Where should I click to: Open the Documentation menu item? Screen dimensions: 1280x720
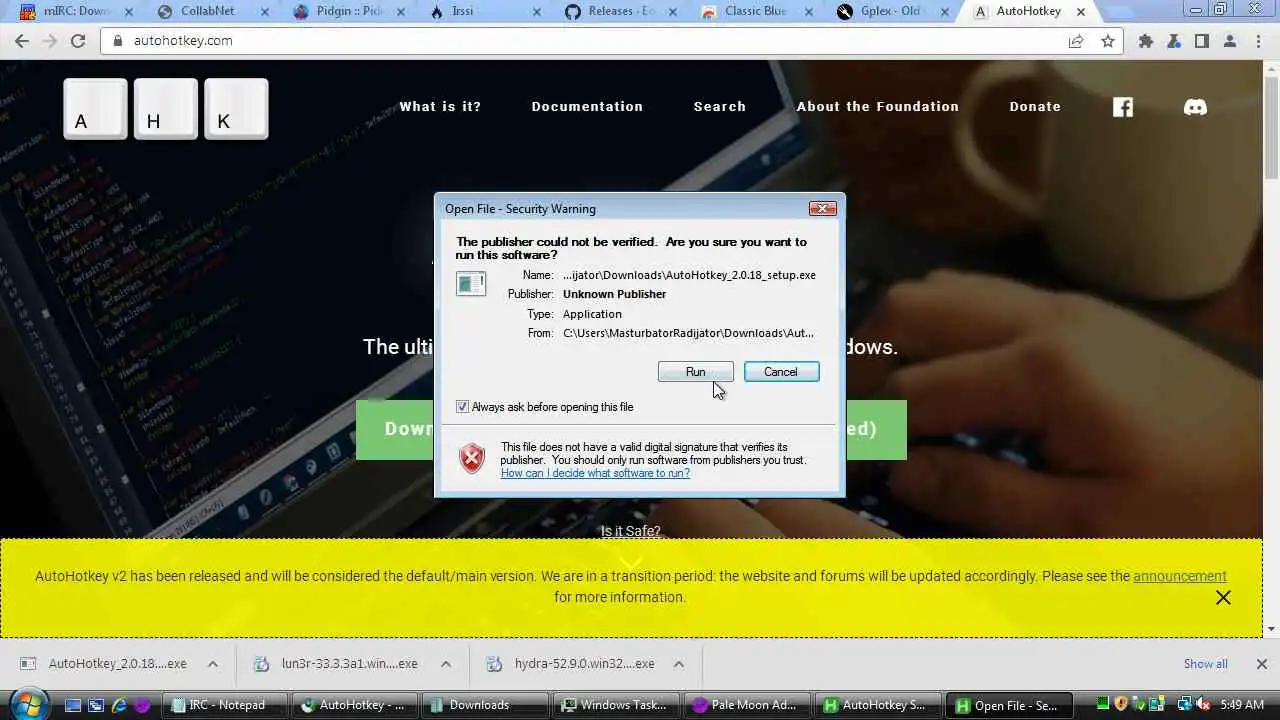coord(587,107)
